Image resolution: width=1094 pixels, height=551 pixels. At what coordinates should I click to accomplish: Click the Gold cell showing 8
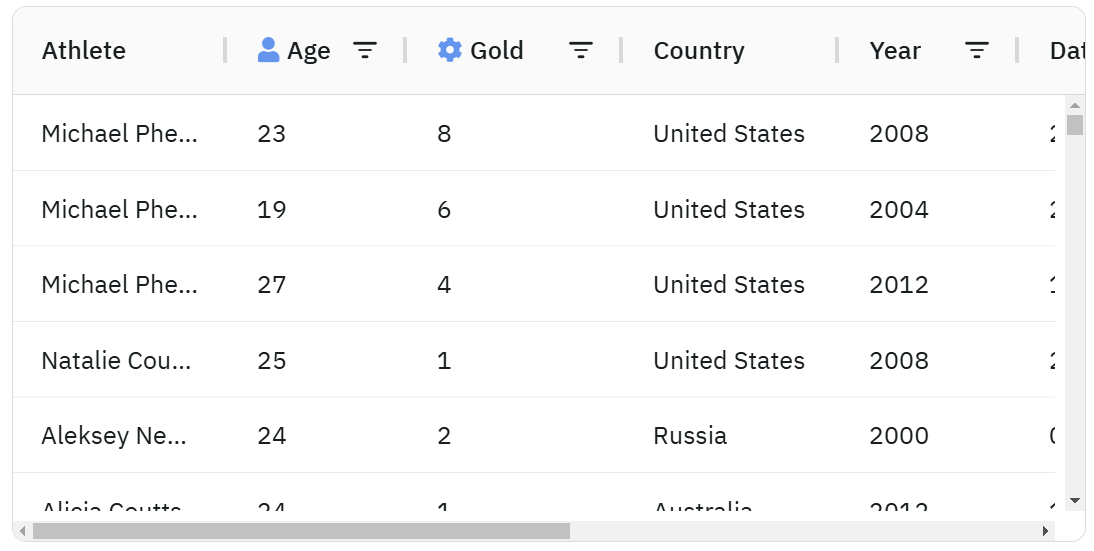(444, 133)
